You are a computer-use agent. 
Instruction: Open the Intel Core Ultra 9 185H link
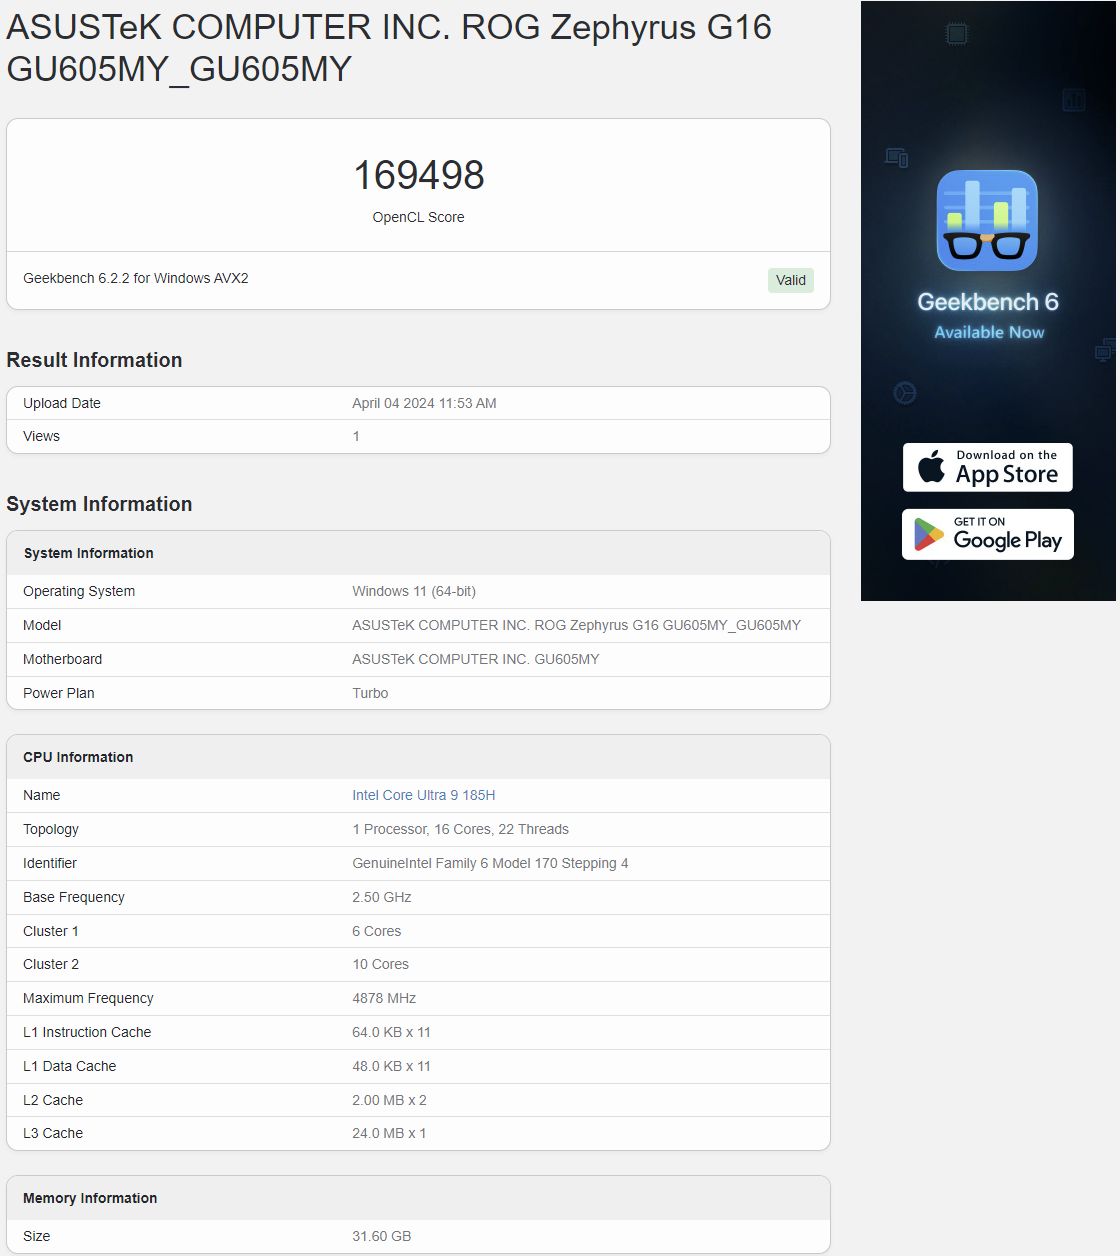tap(424, 795)
